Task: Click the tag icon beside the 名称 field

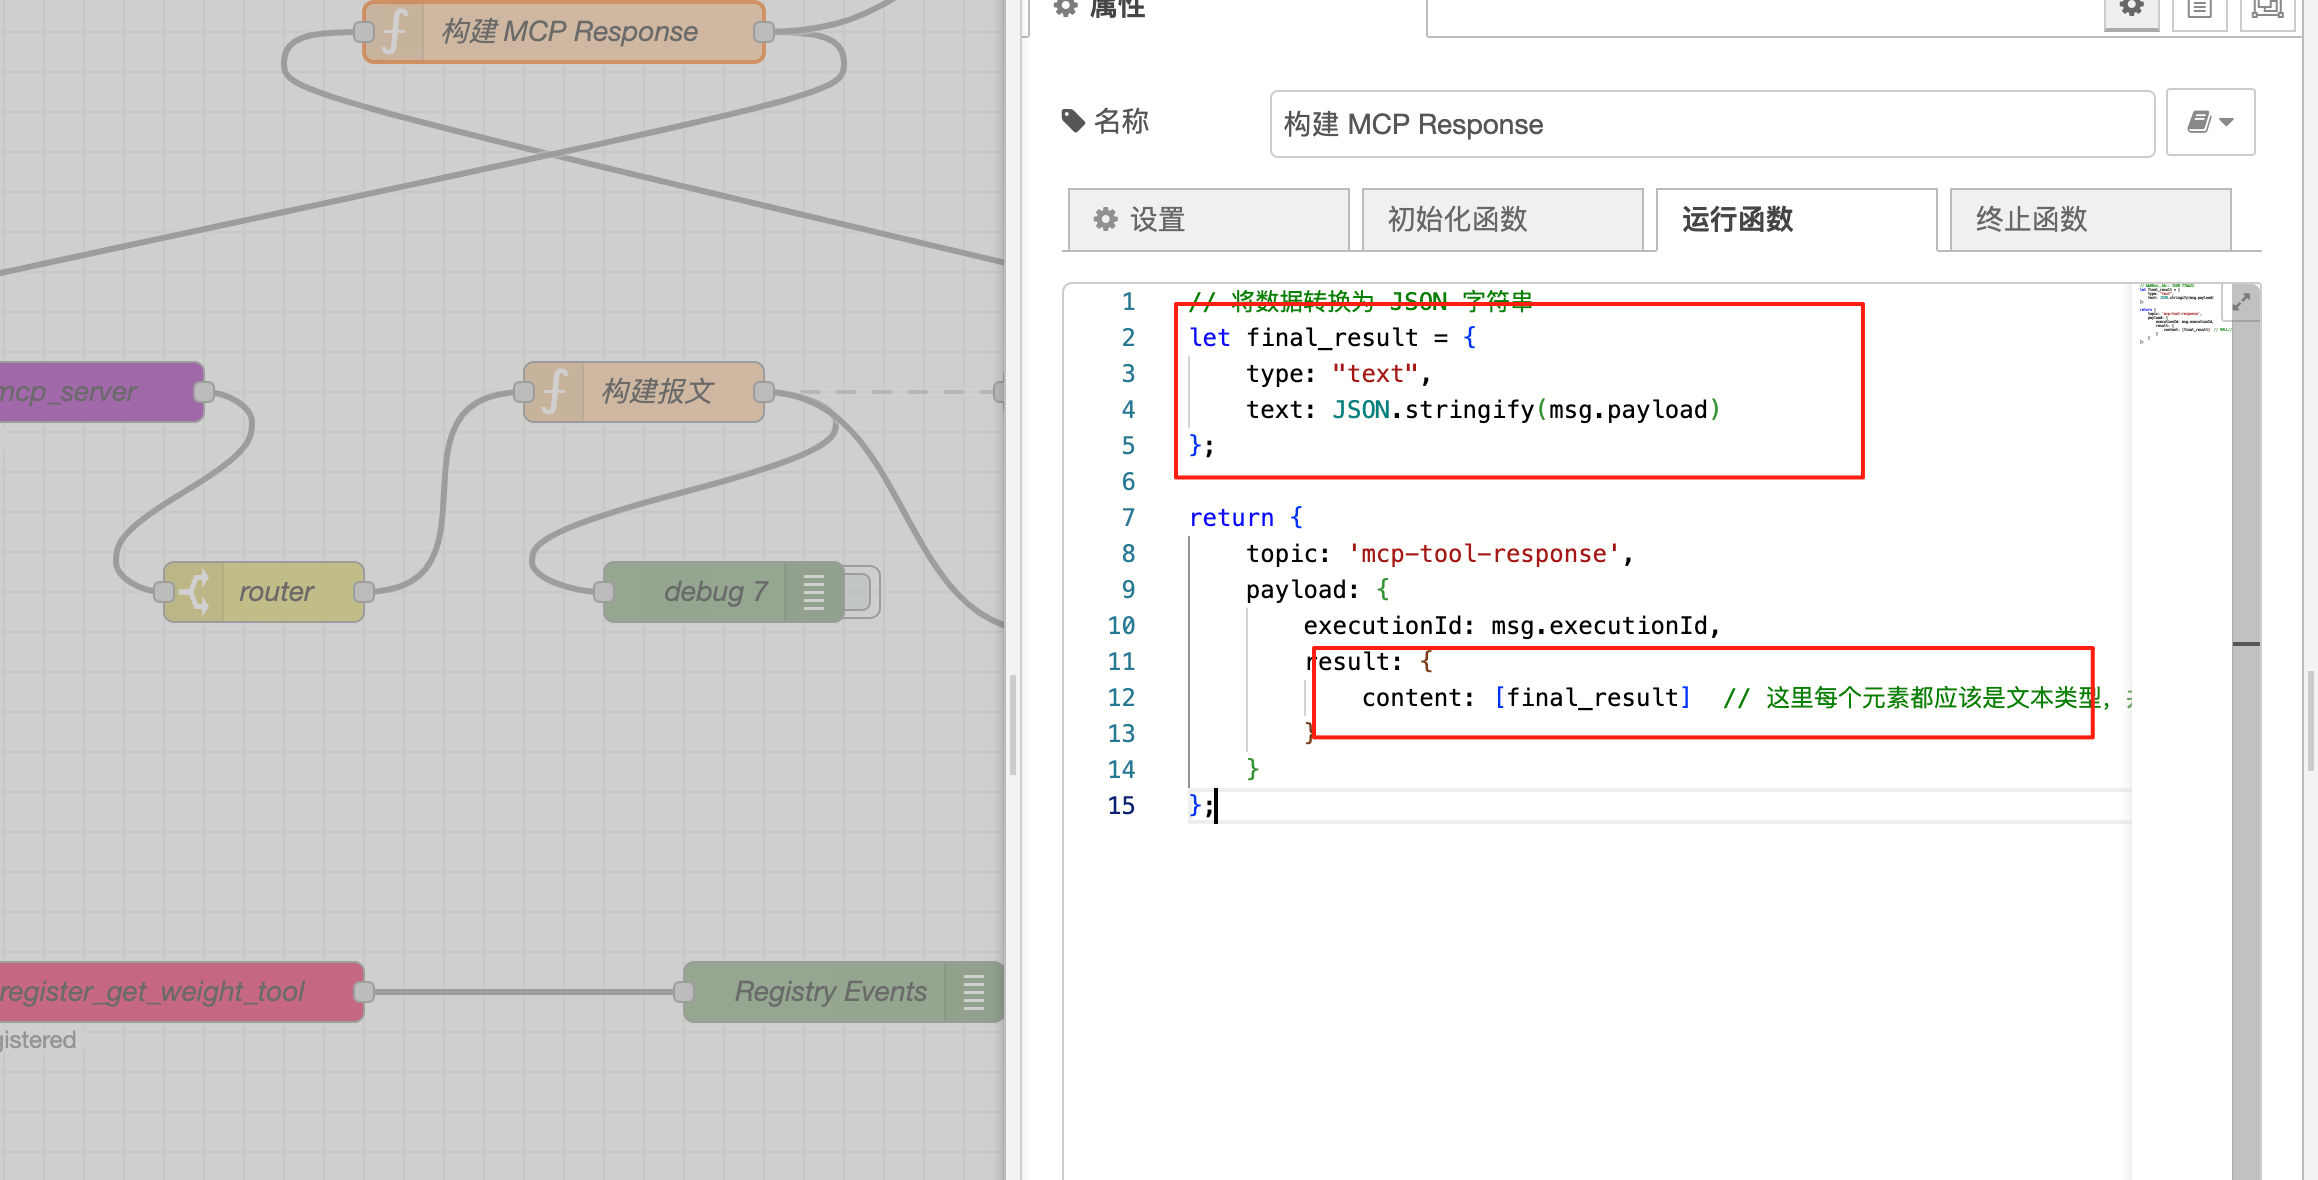Action: [x=1073, y=121]
